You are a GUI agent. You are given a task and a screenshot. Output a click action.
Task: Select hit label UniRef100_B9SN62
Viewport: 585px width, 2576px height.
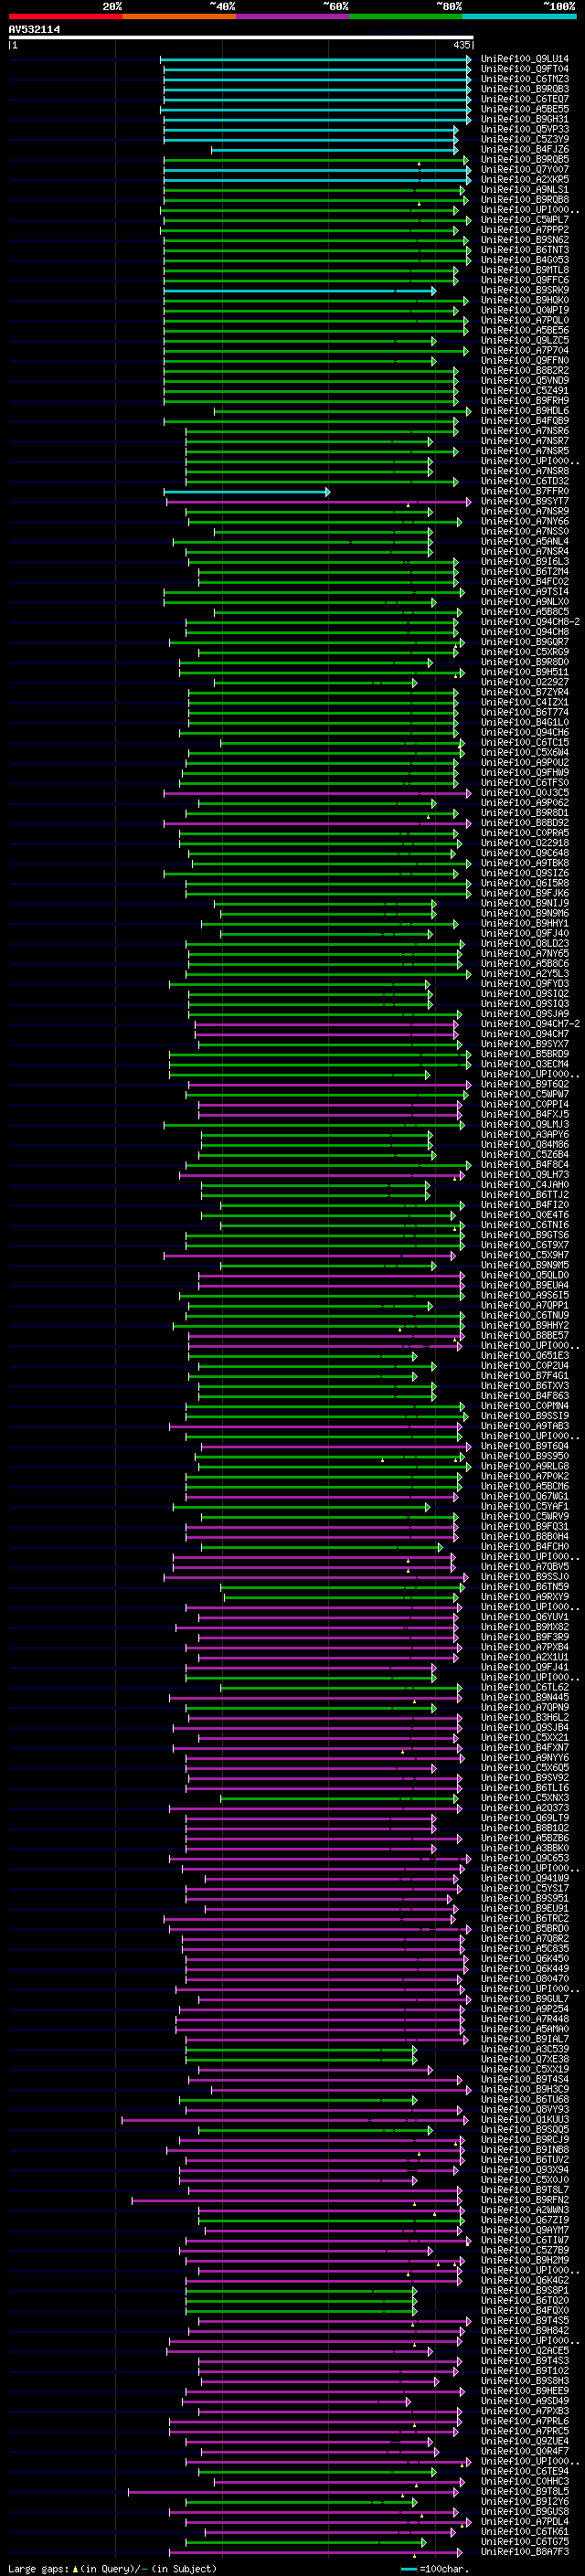[525, 240]
